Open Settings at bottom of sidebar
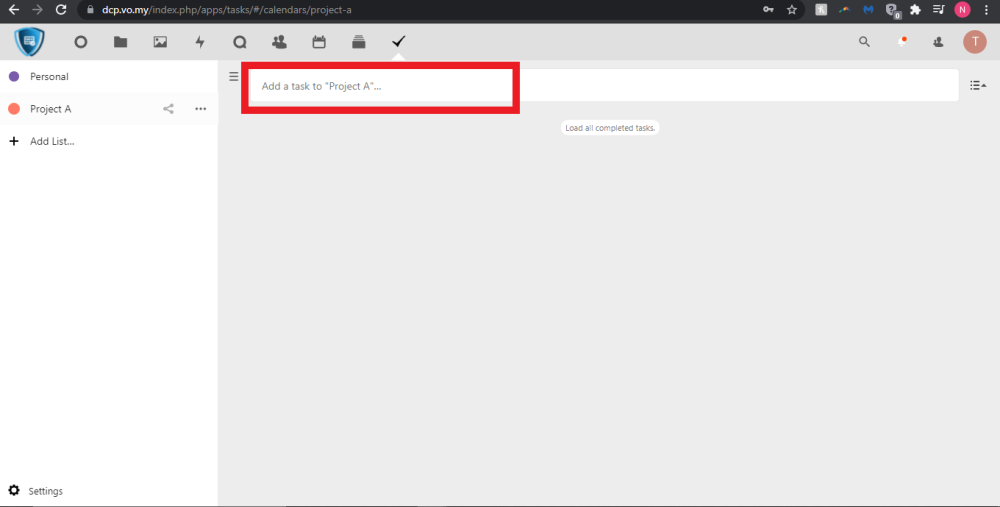The height and width of the screenshot is (507, 1000). point(45,491)
